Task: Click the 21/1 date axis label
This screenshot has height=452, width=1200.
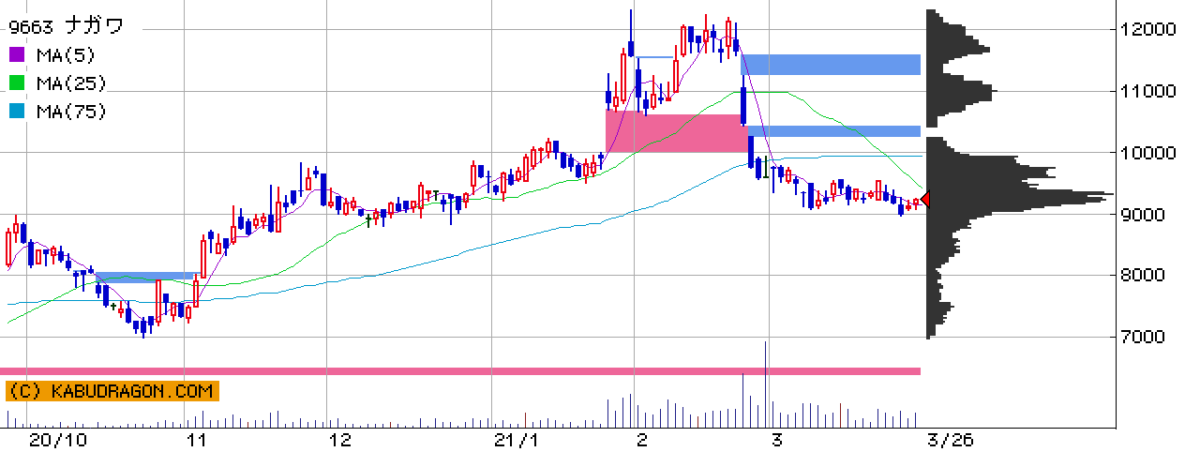Action: 515,440
